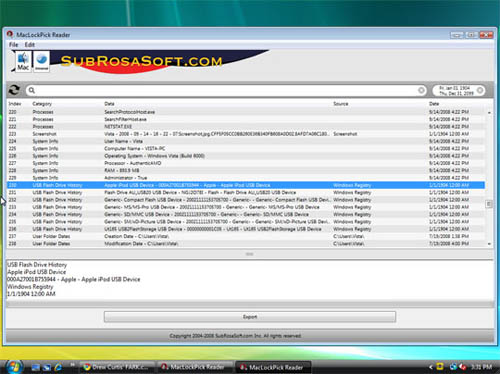
Task: Click the magnifying glass search icon
Action: coord(32,90)
